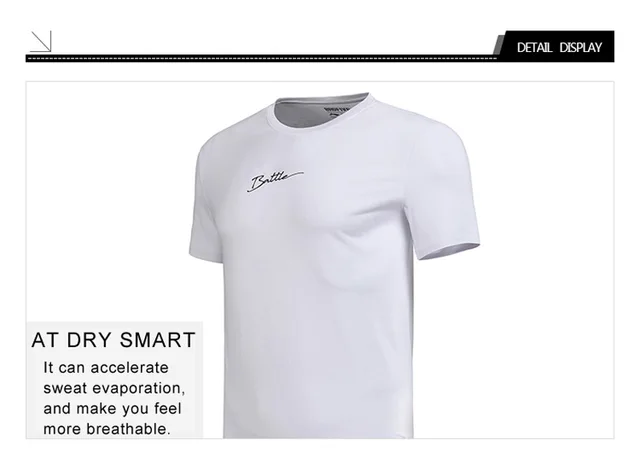Click the text 'and make you feel'

112,409
